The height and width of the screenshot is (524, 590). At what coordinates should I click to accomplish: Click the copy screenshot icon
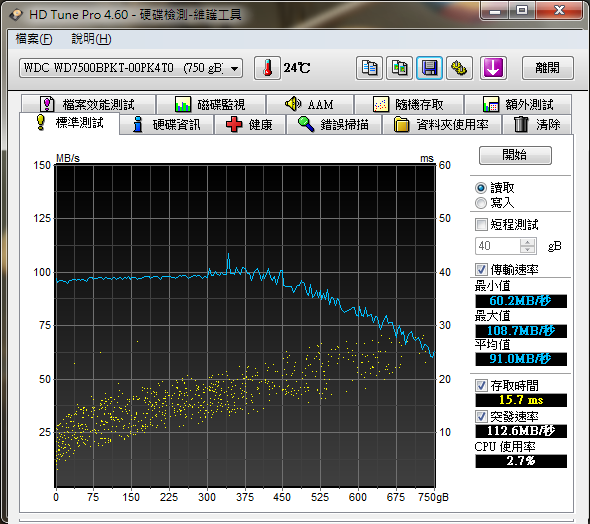click(x=399, y=68)
